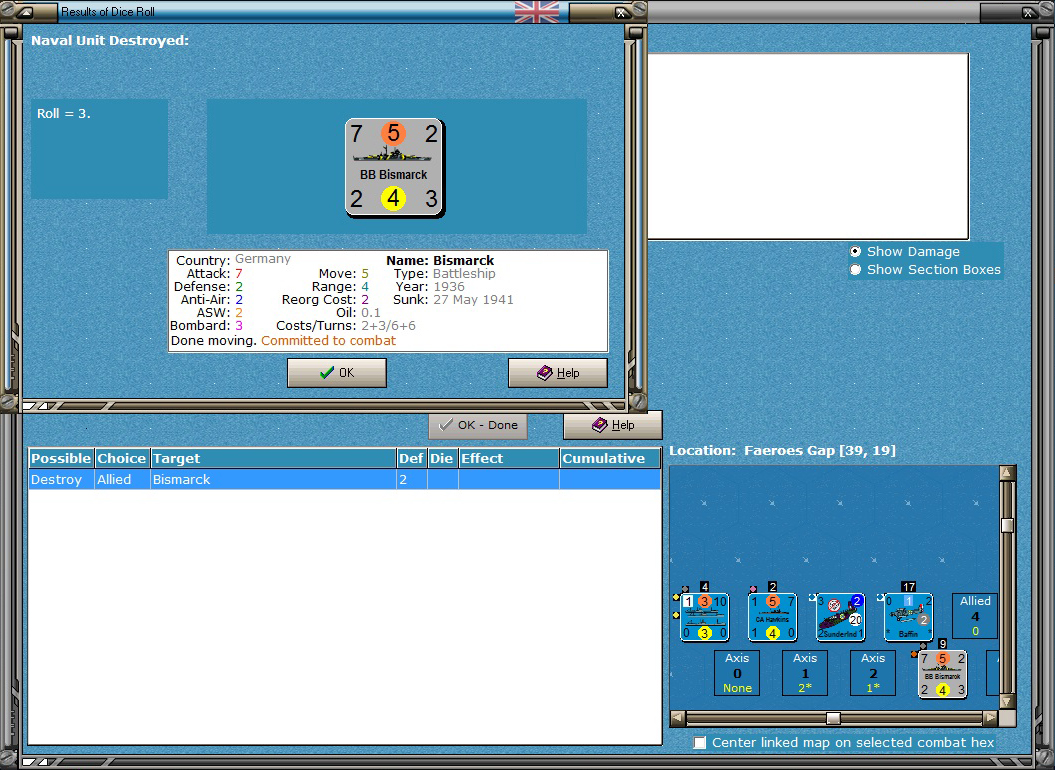Click the 'Roll = 3.' result text
This screenshot has height=770, width=1055.
tap(64, 114)
